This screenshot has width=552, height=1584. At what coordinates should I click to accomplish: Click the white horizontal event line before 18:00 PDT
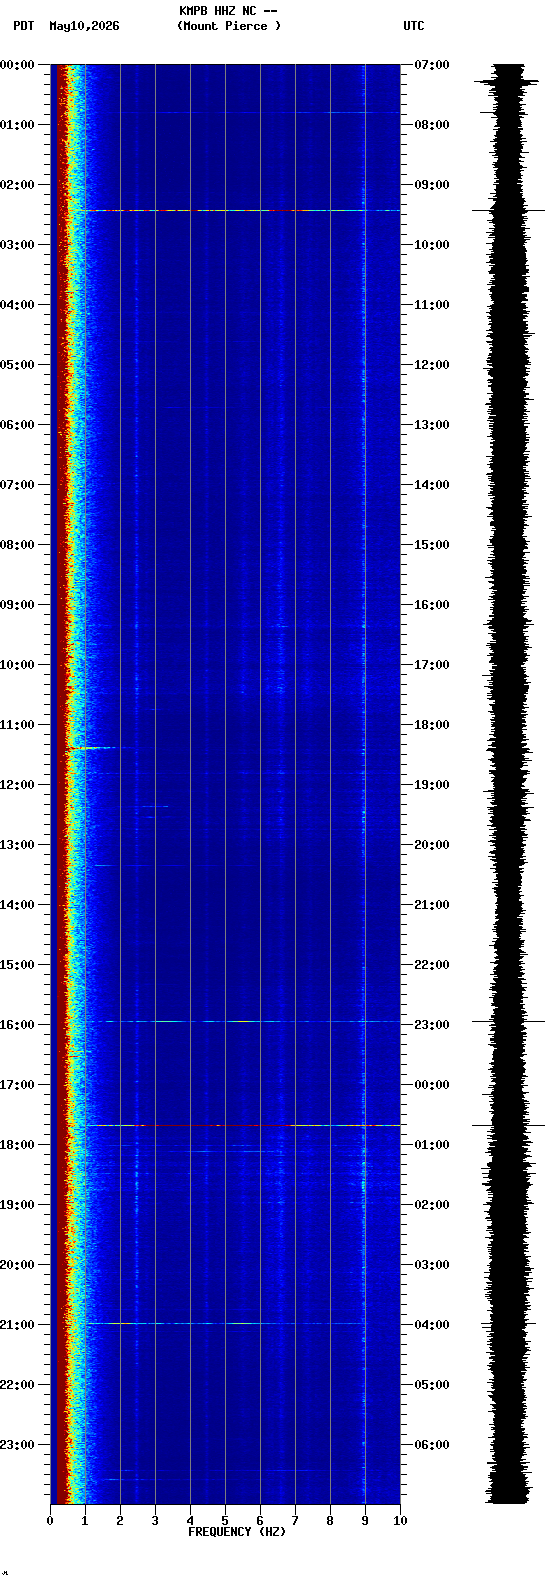tap(243, 1126)
